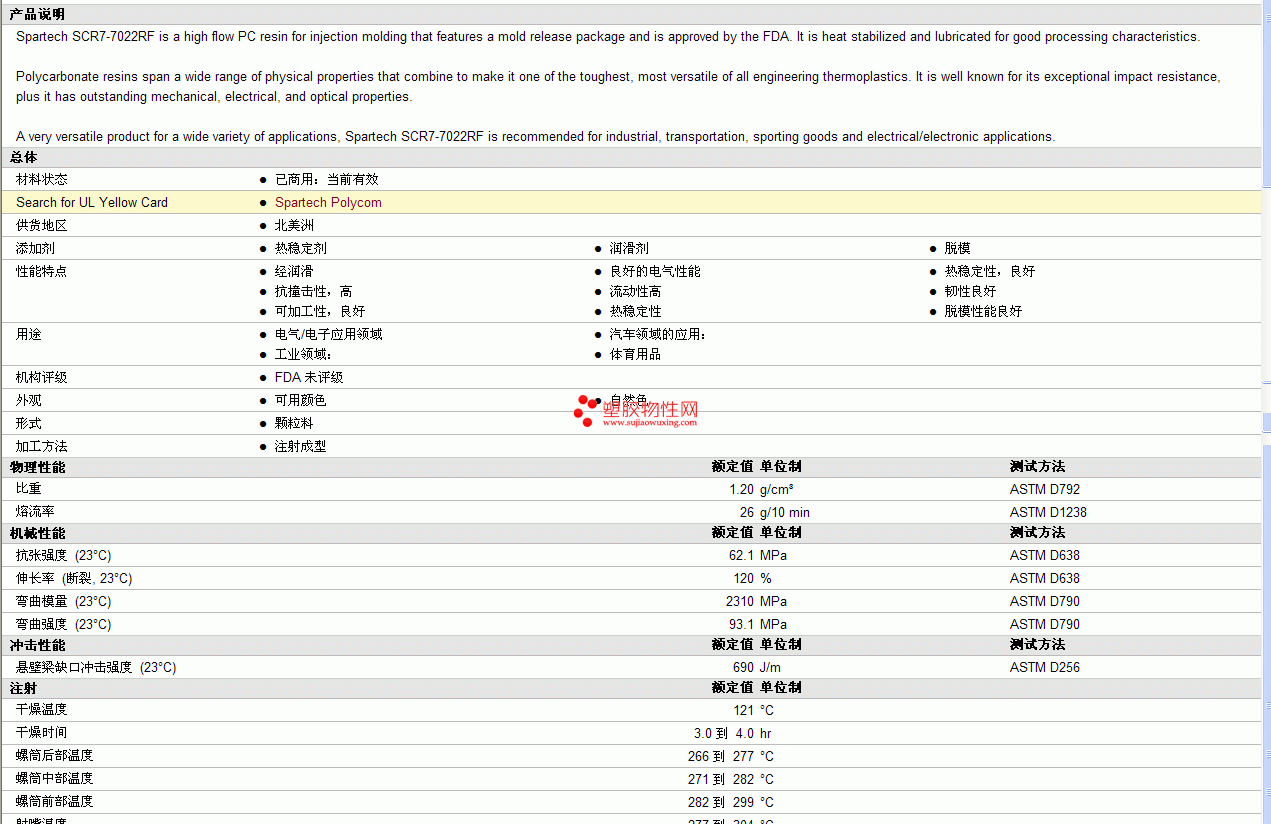Viewport: 1271px width, 824px height.
Task: Select the 690 impact strength value
Action: point(743,667)
